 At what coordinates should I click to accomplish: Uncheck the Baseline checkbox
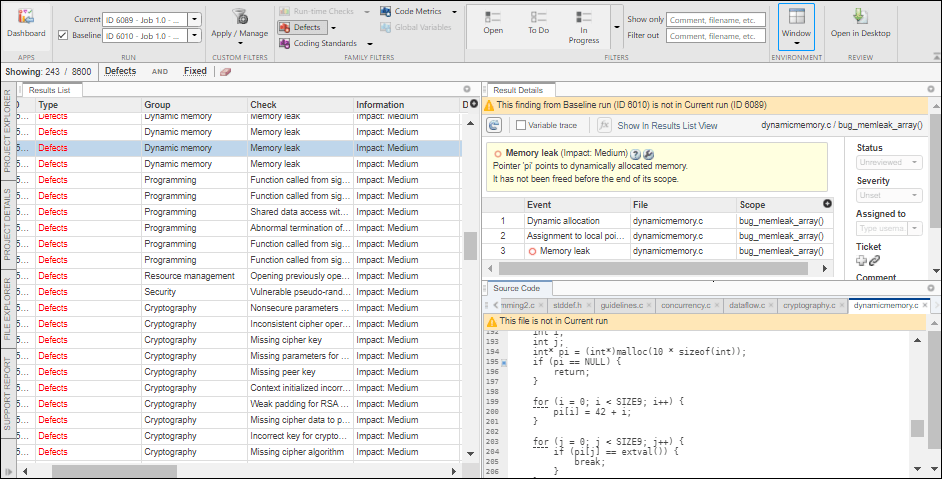tap(64, 36)
